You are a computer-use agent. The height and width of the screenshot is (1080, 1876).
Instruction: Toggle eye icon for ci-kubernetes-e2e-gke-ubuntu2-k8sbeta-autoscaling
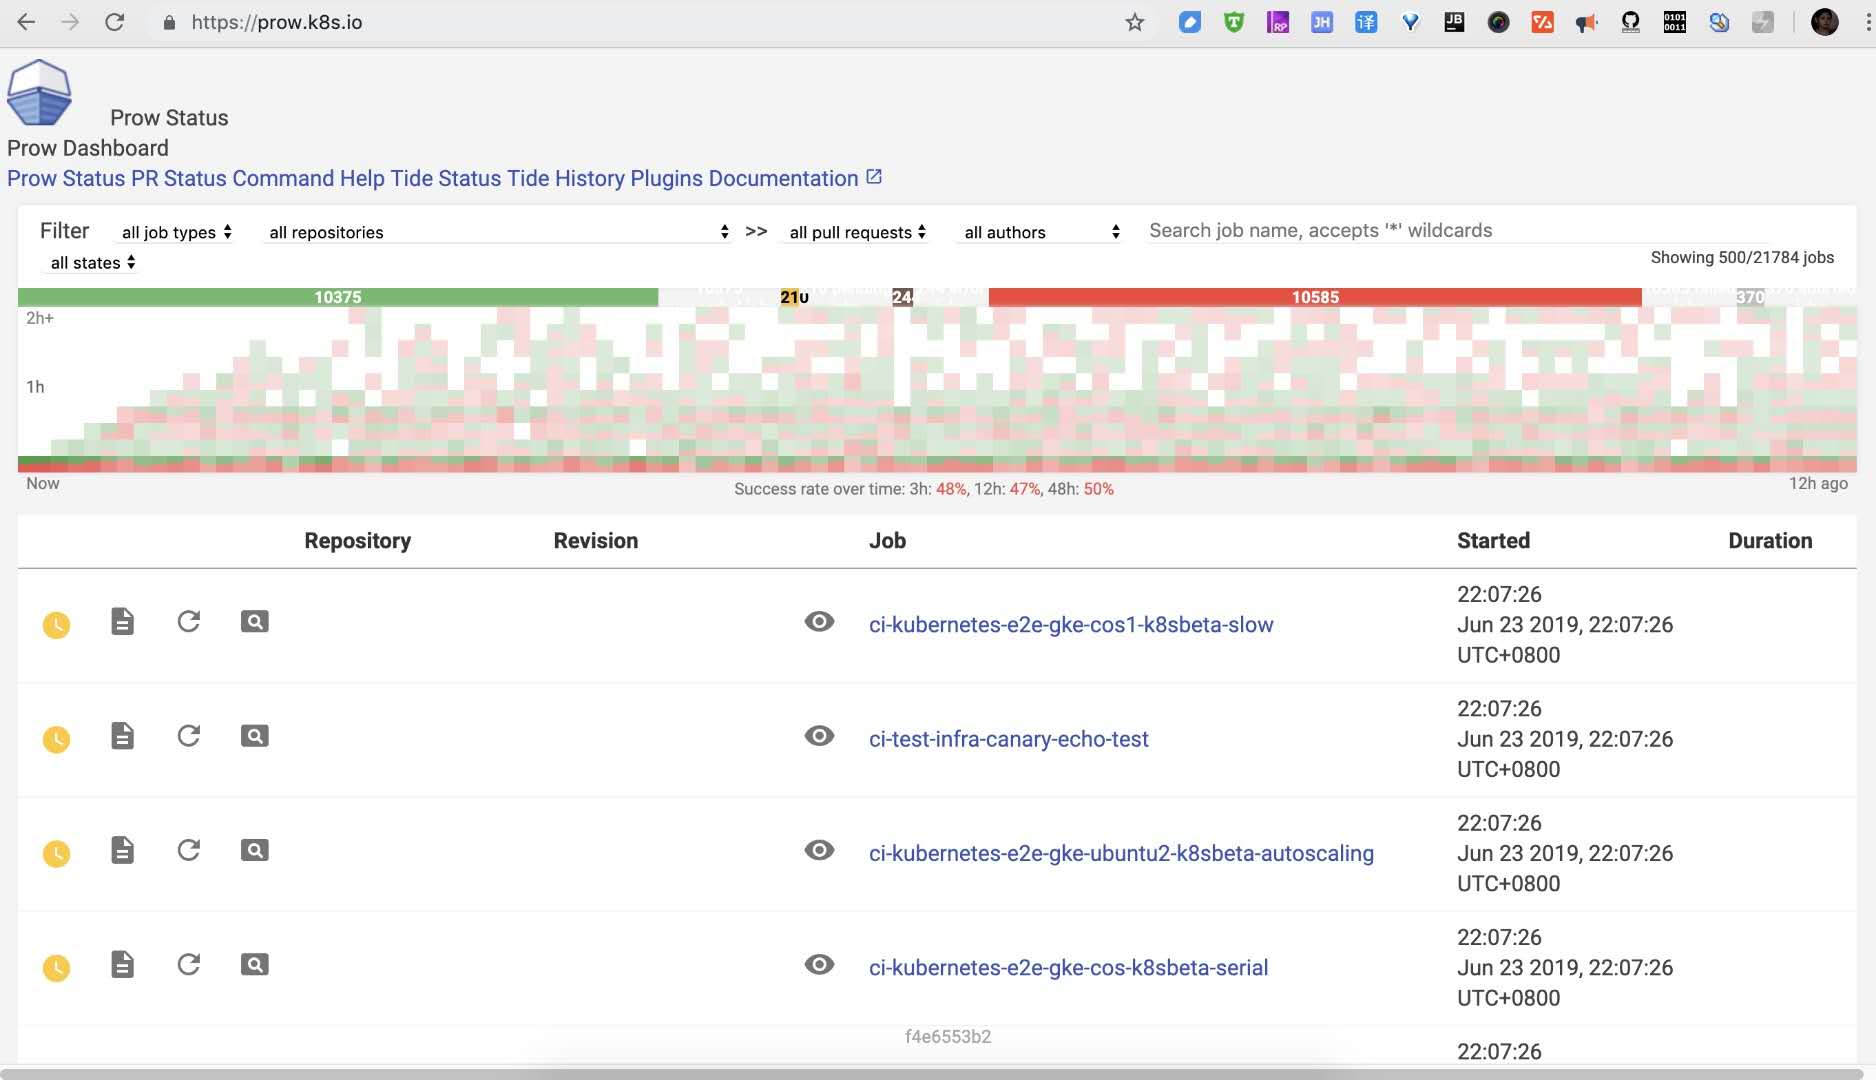tap(819, 850)
